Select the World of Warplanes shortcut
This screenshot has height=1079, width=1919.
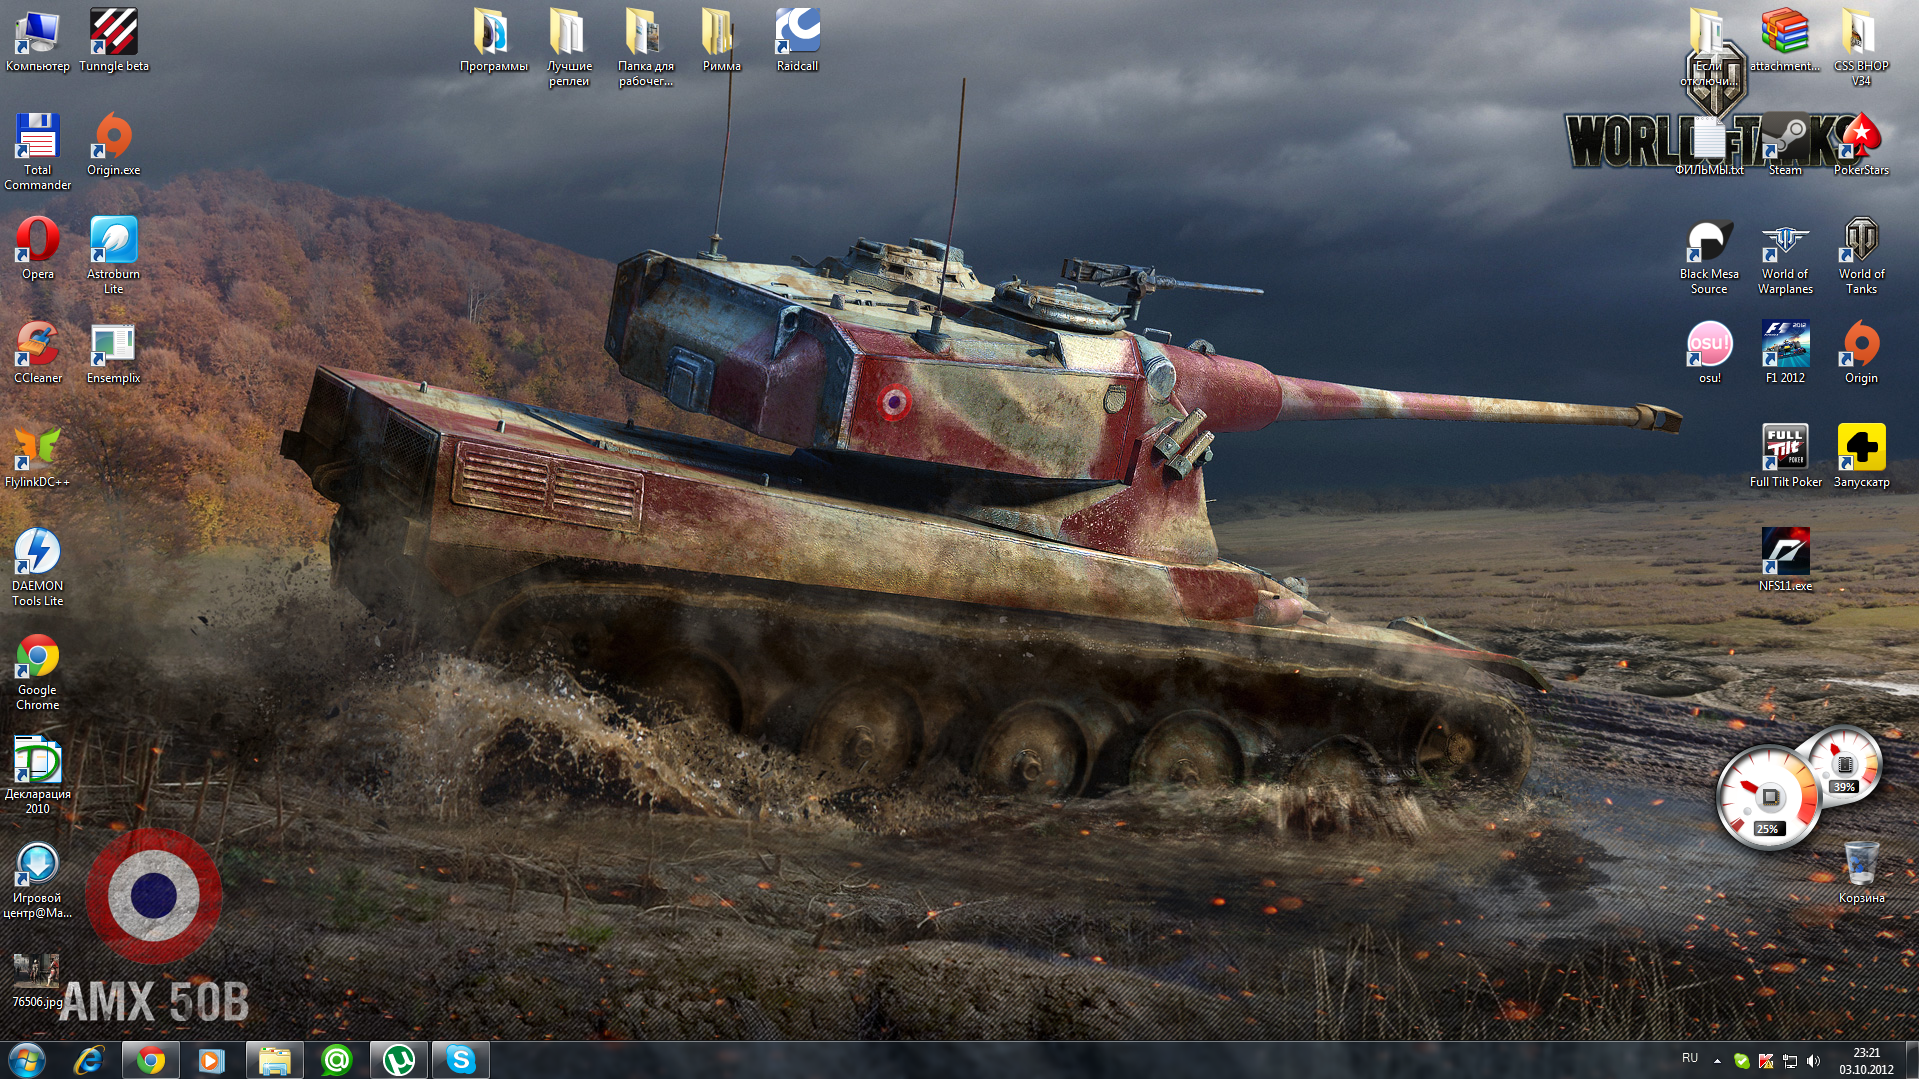point(1786,255)
